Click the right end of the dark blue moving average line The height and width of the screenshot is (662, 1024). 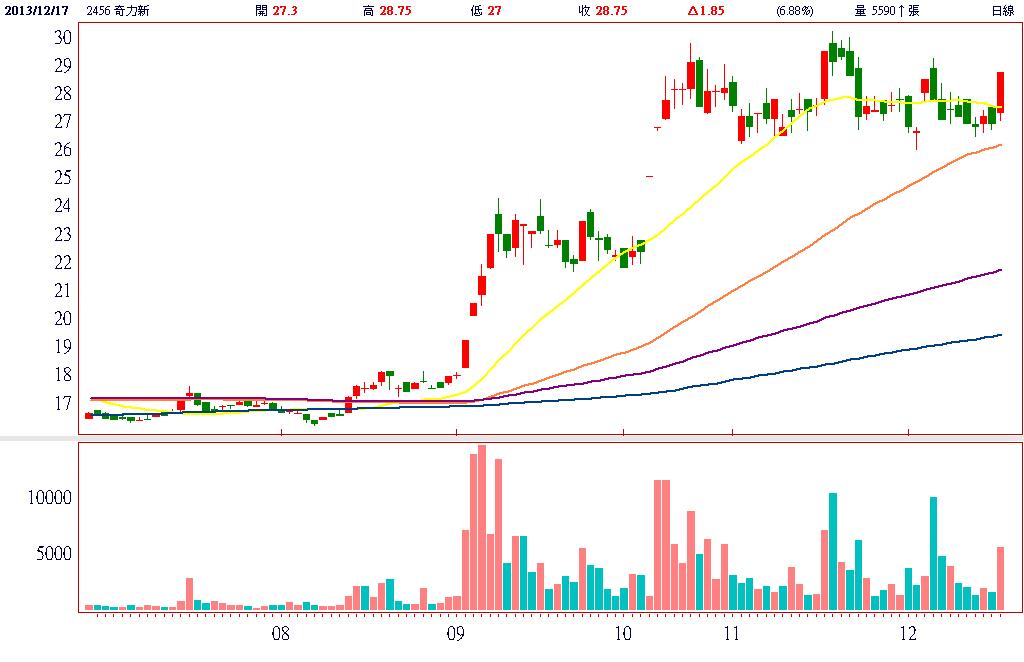[x=1000, y=335]
